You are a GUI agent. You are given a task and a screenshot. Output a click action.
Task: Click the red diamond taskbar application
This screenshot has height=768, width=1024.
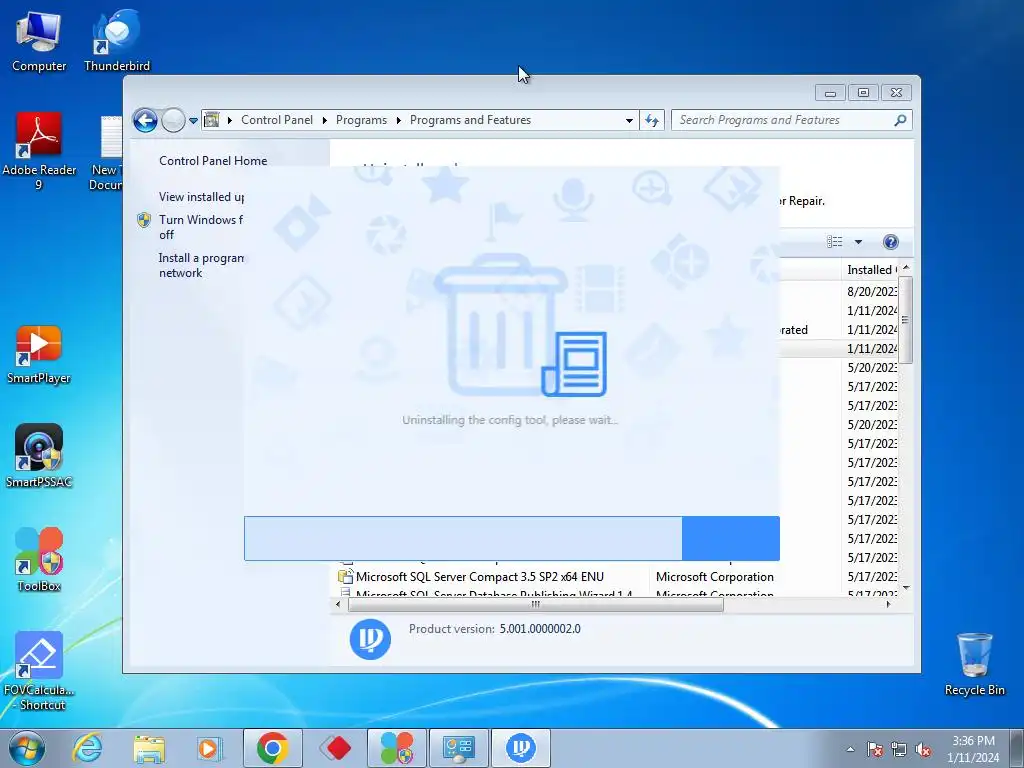coord(335,748)
